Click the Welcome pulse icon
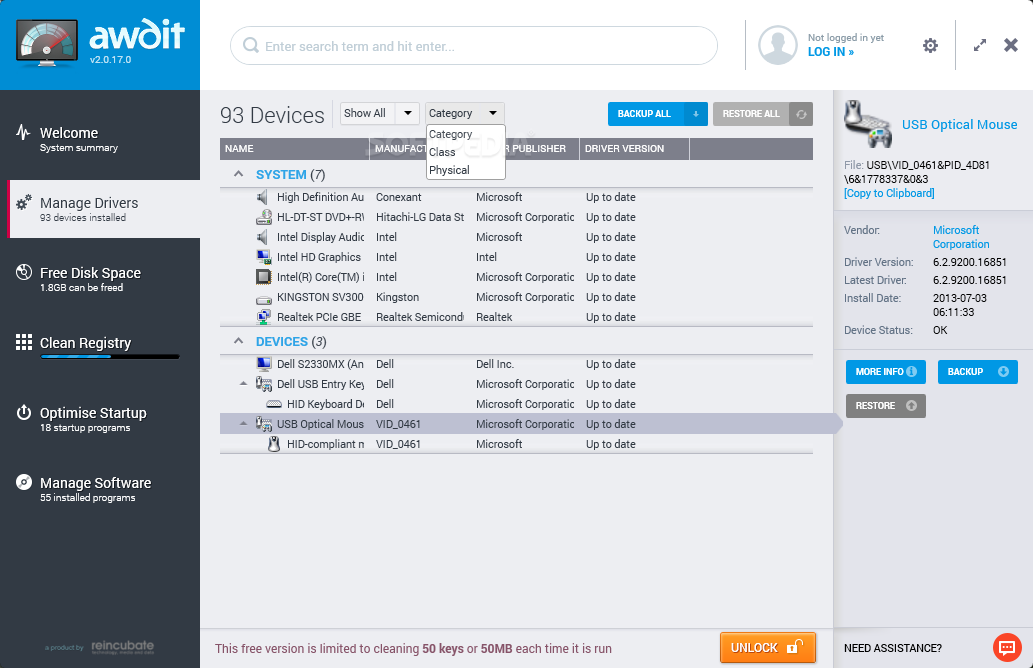This screenshot has height=668, width=1033. tap(23, 132)
